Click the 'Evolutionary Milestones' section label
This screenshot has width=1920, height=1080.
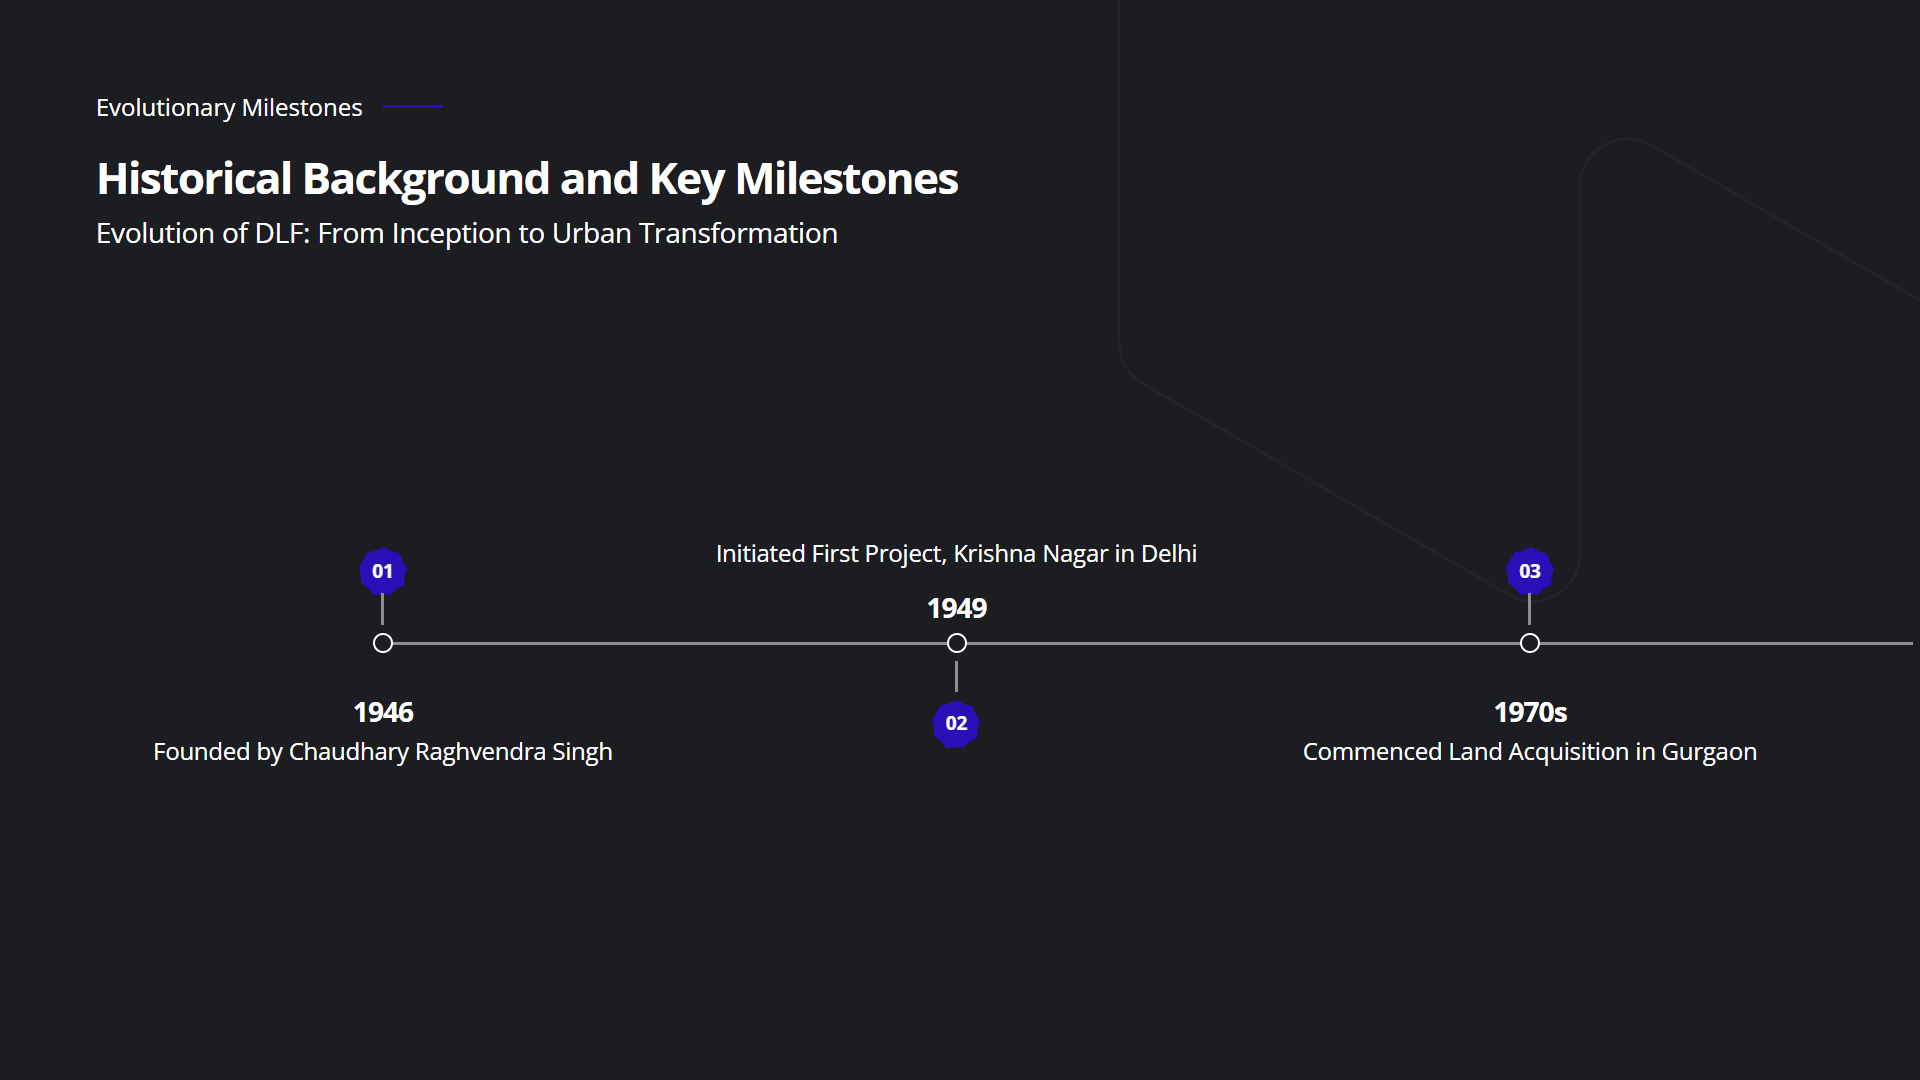pos(229,108)
